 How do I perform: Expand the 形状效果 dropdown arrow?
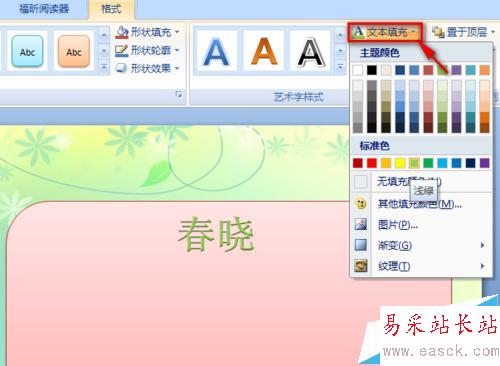[177, 68]
